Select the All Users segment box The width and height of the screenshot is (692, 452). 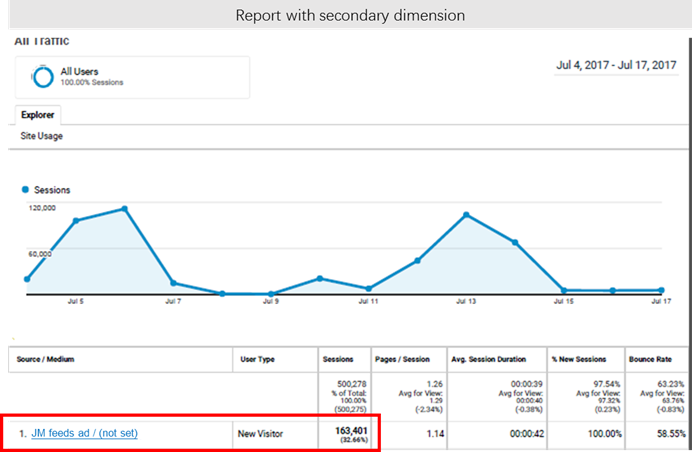132,77
